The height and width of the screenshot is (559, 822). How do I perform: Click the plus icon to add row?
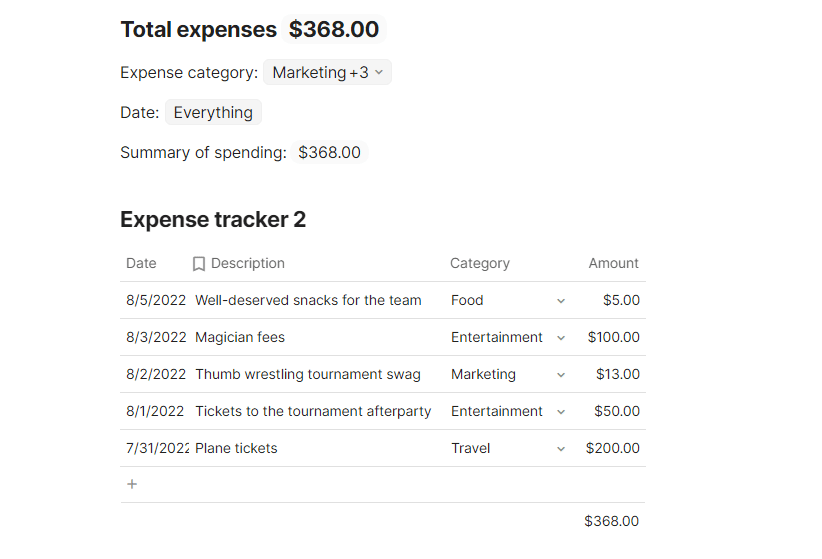coord(132,484)
